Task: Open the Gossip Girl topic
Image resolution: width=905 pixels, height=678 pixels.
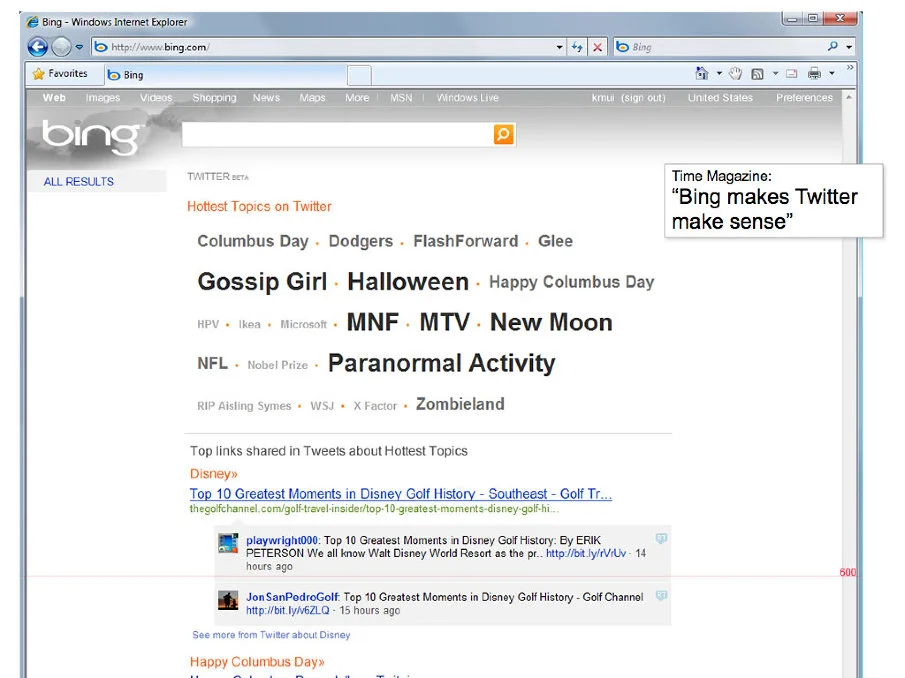Action: point(262,282)
